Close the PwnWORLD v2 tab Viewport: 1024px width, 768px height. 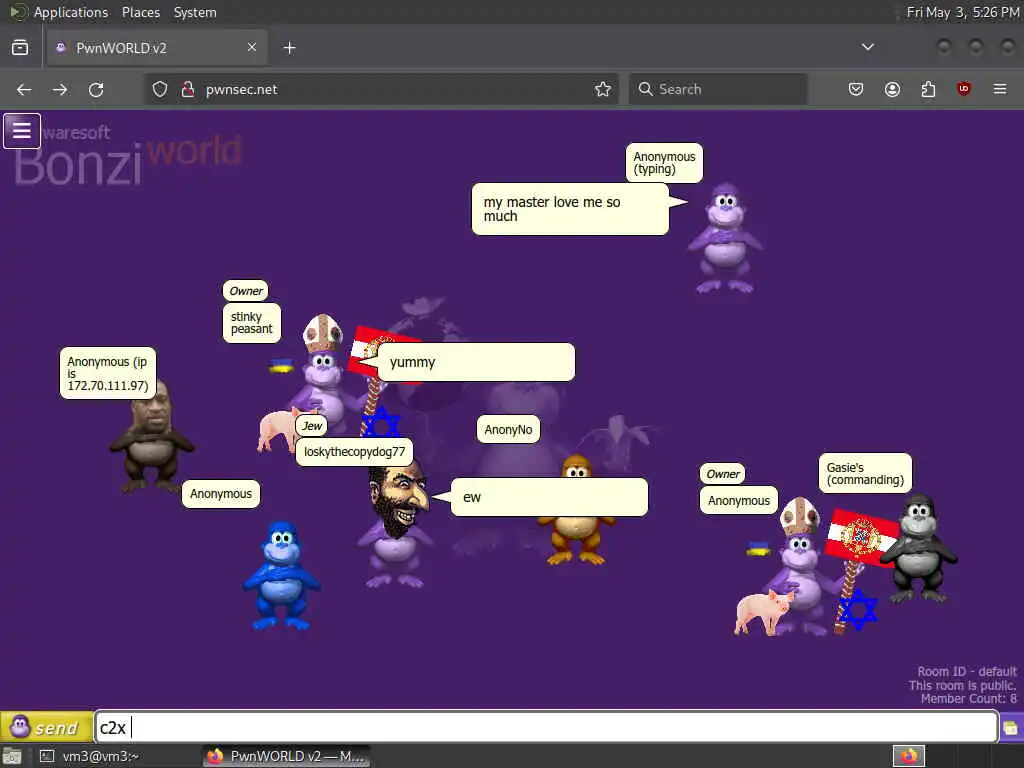252,47
